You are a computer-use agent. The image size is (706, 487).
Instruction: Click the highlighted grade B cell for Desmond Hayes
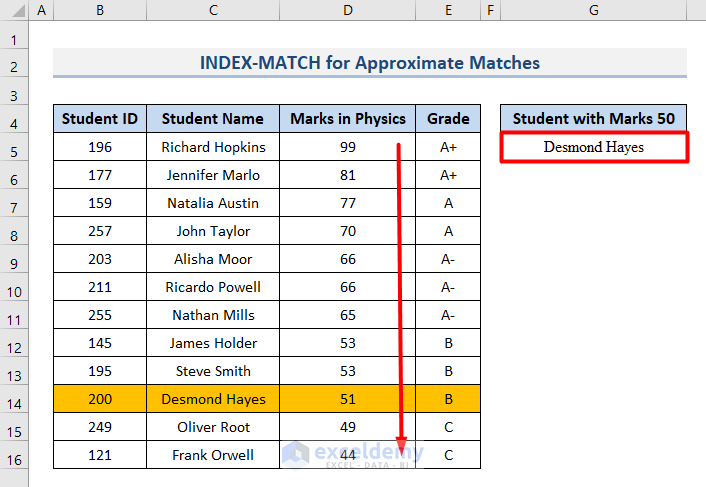tap(448, 399)
